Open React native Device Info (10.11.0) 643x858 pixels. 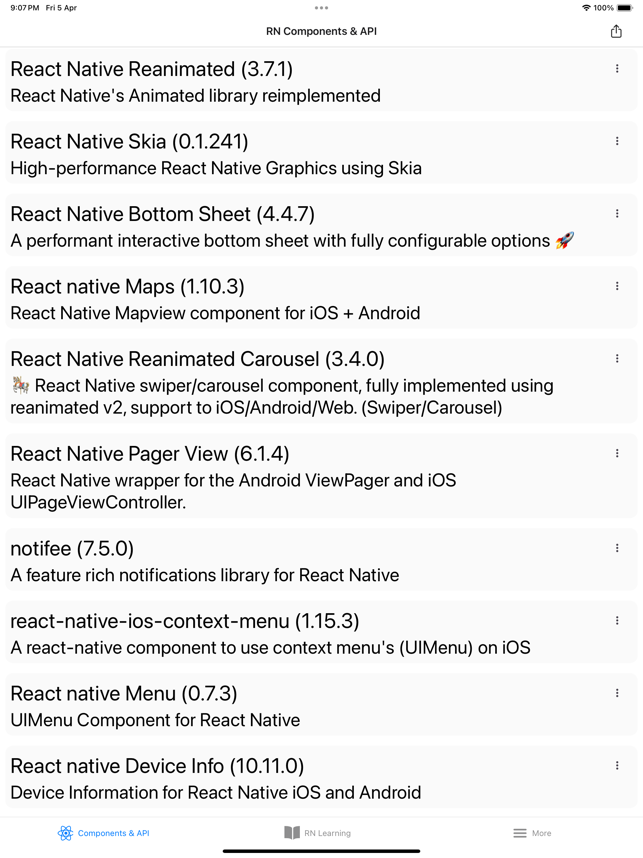pyautogui.click(x=321, y=778)
